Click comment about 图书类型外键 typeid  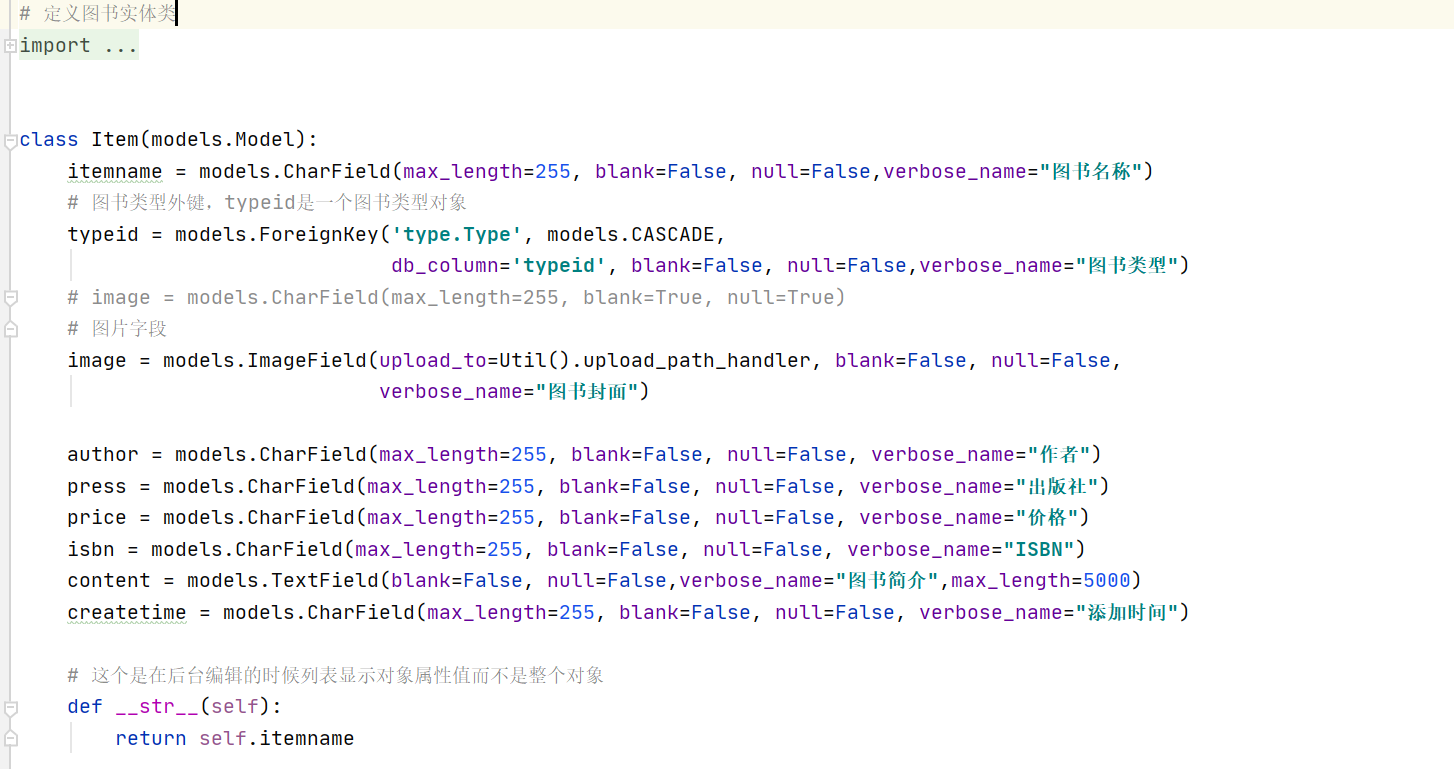[x=267, y=203]
